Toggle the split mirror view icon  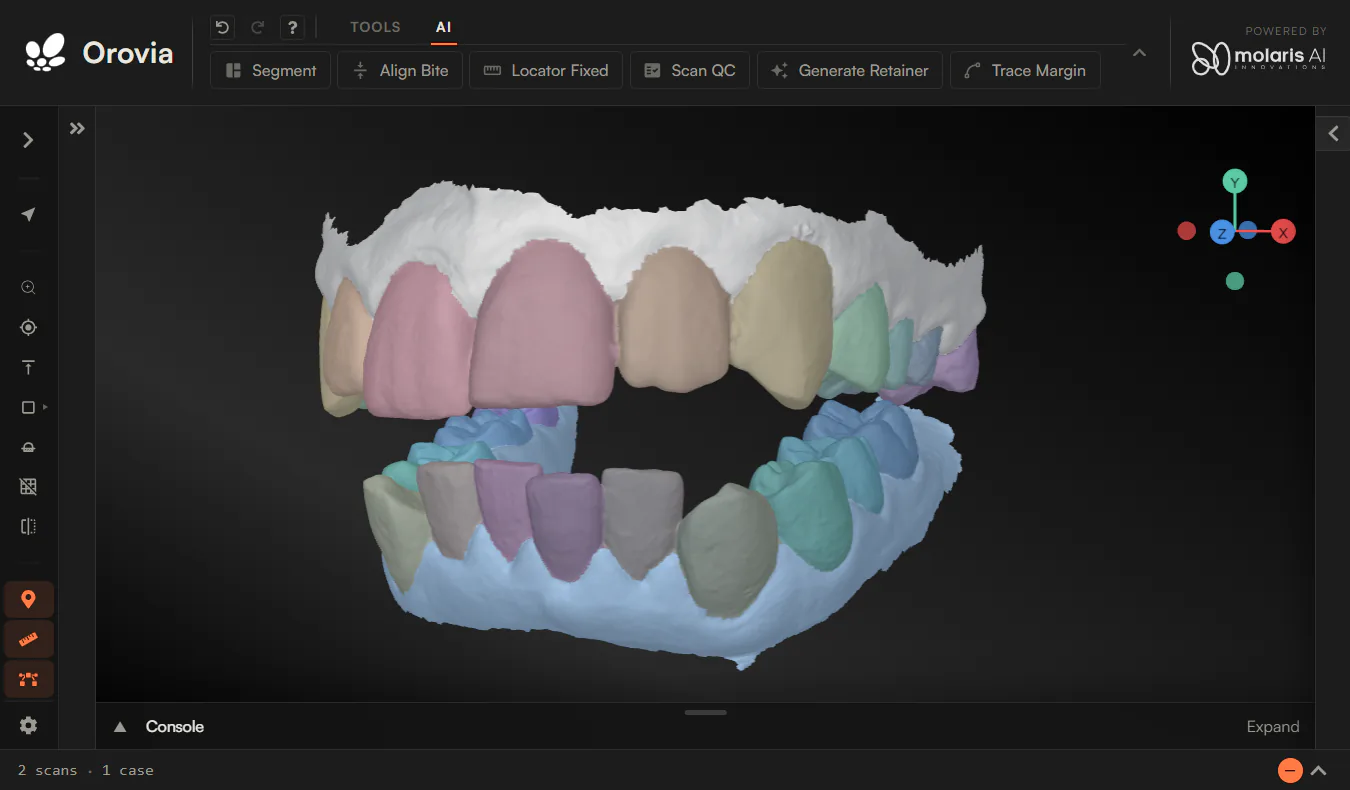coord(28,526)
